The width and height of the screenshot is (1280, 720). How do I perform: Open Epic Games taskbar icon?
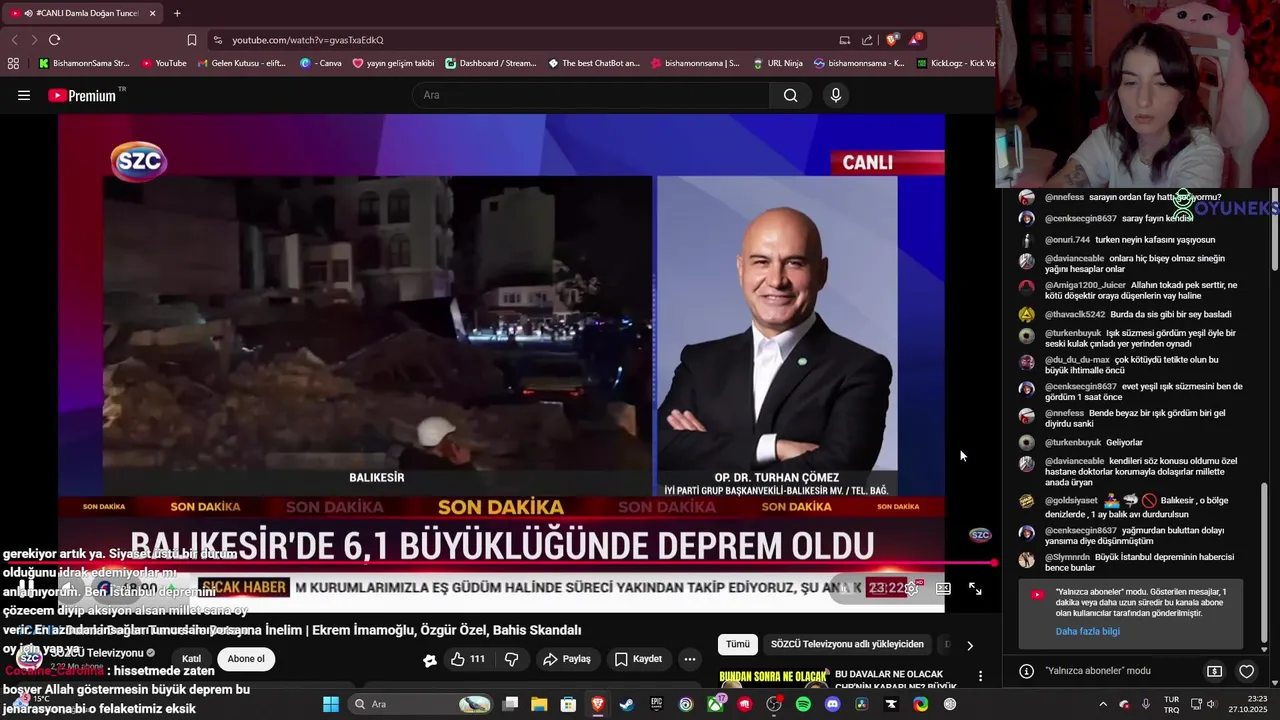(x=657, y=704)
